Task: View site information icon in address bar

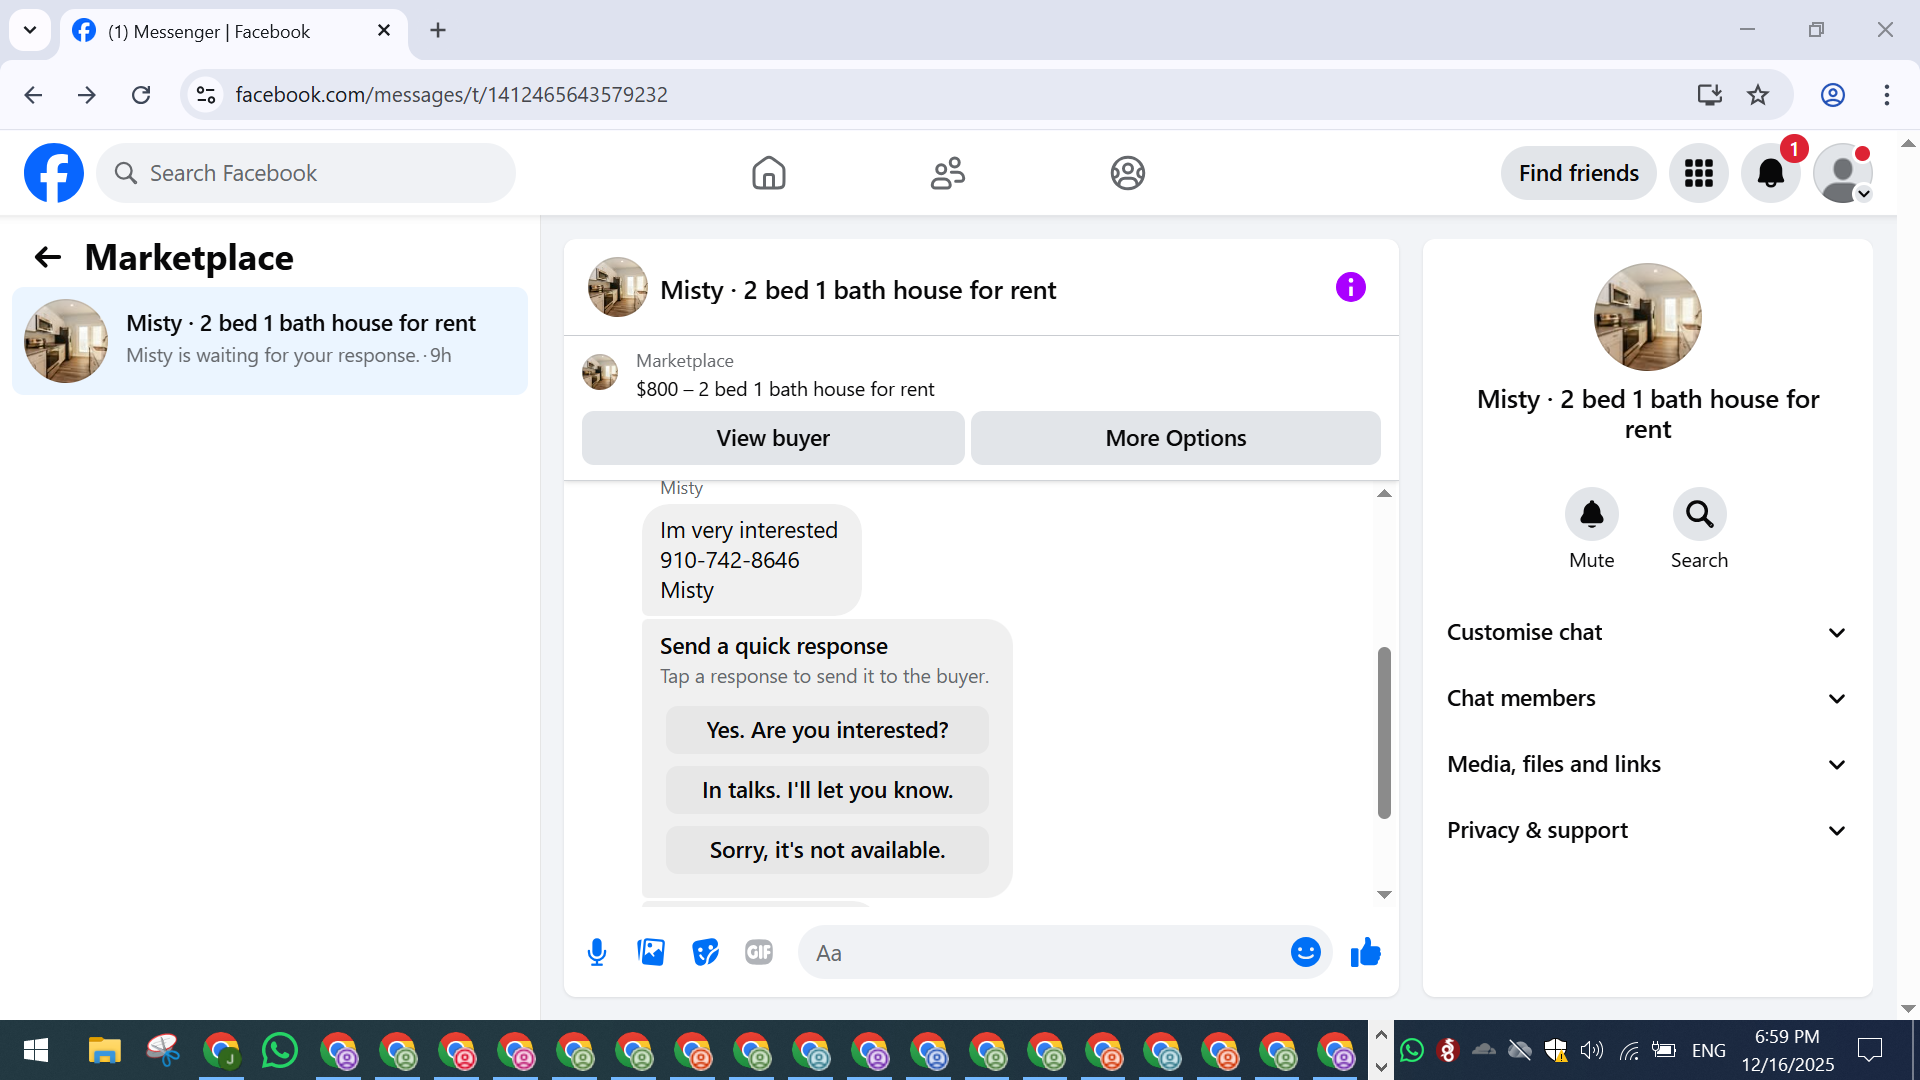Action: point(206,95)
